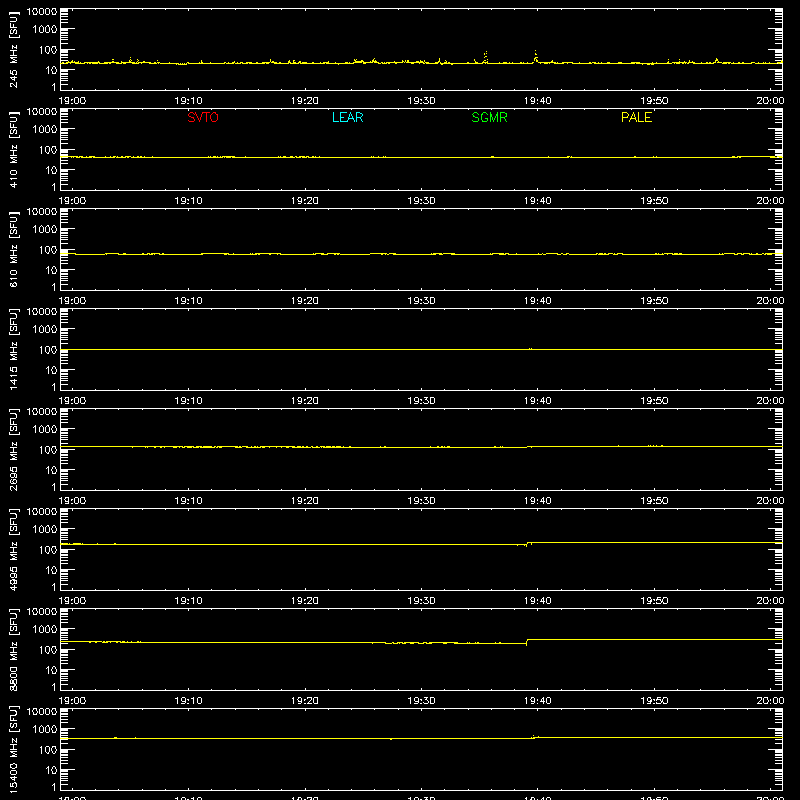Click the 10000 y-axis label of 245 MHz plot
Image resolution: width=800 pixels, height=800 pixels.
pos(42,12)
